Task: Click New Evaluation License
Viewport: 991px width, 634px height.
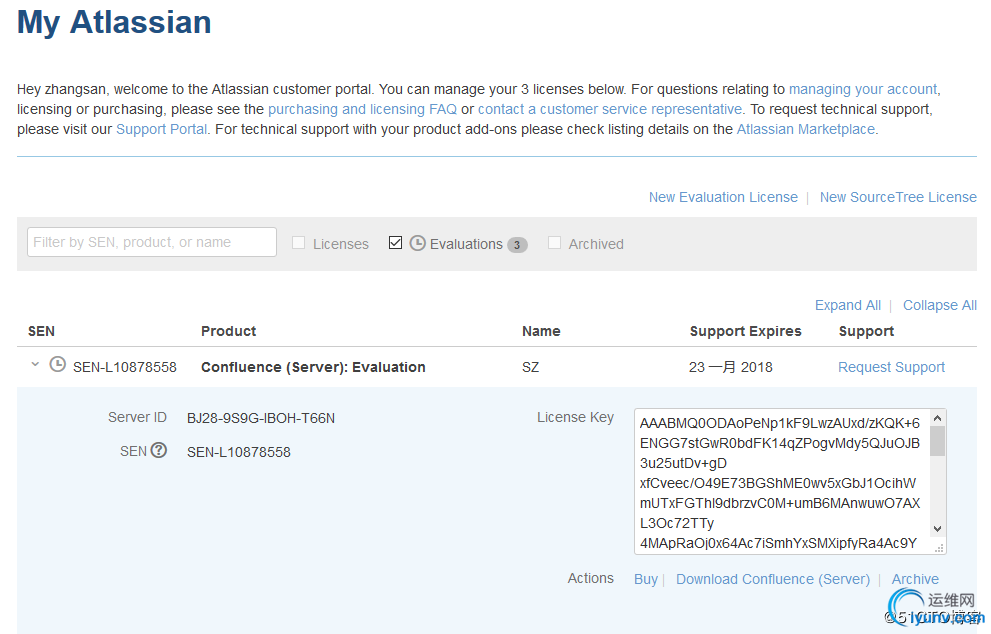Action: coord(723,197)
